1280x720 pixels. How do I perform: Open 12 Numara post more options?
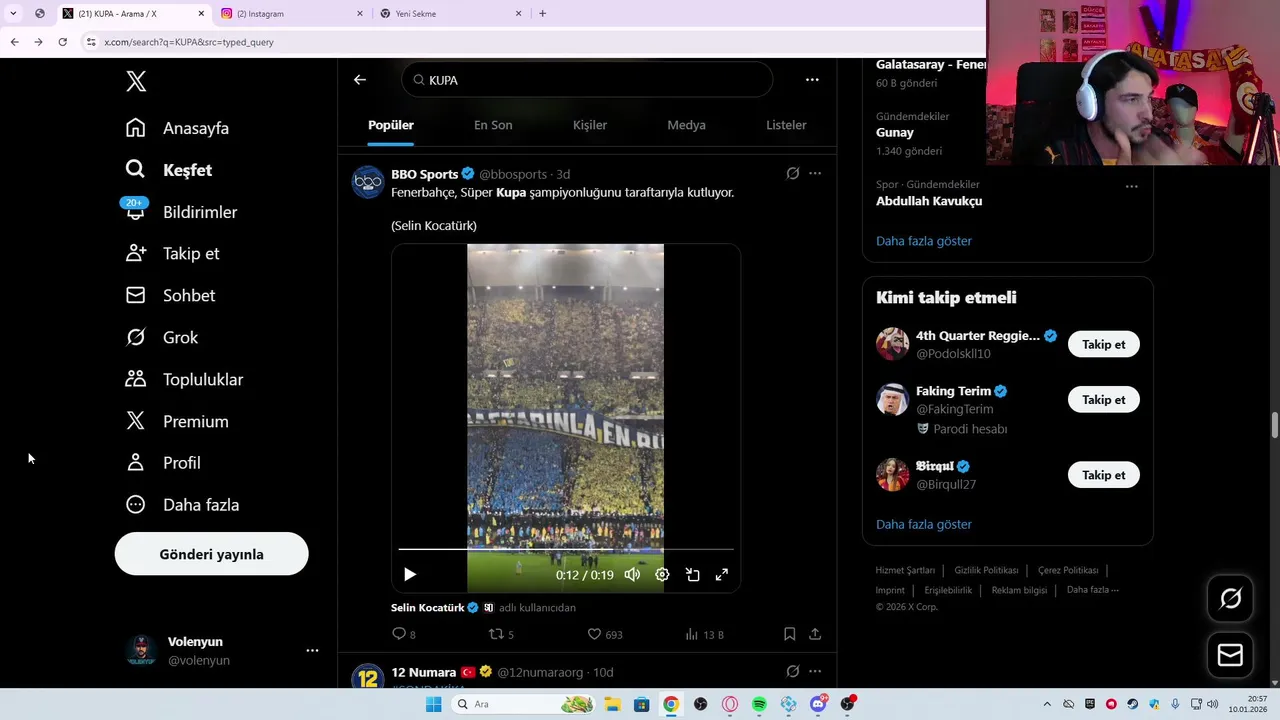pyautogui.click(x=815, y=671)
